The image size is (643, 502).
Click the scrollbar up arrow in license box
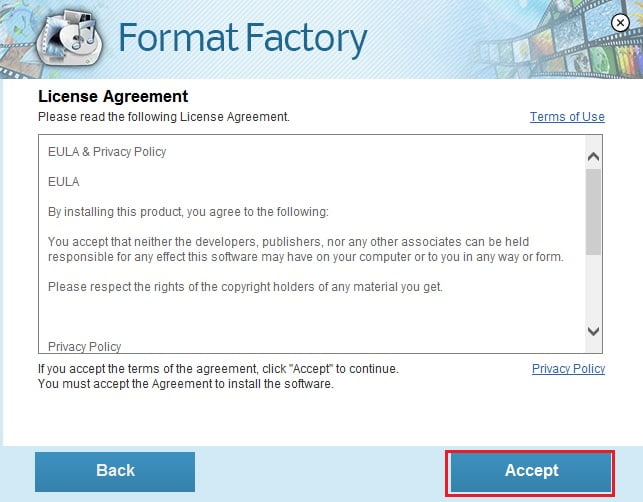coord(593,157)
